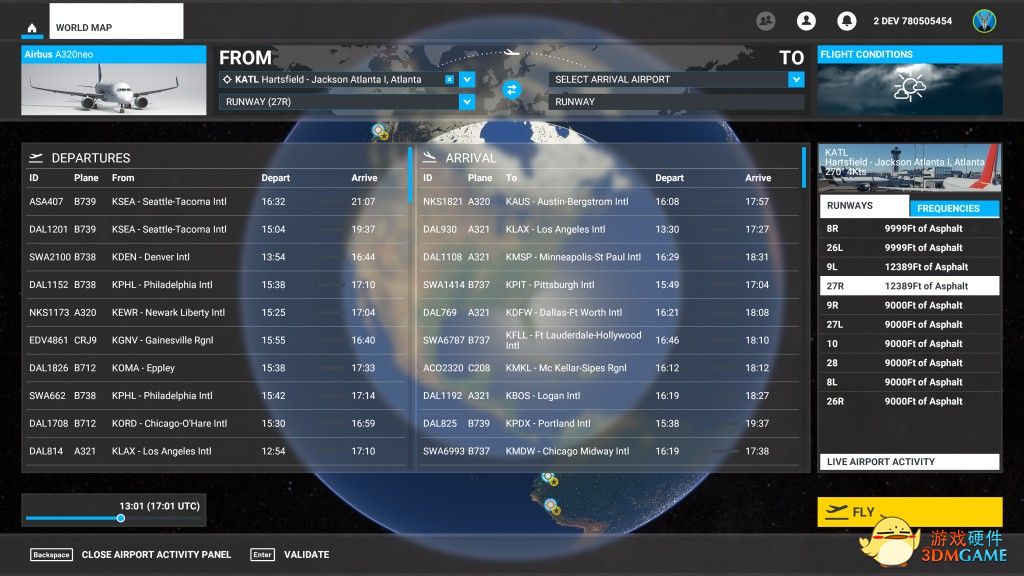
Task: Select departure flight SWA2100 from Denver
Action: 216,257
